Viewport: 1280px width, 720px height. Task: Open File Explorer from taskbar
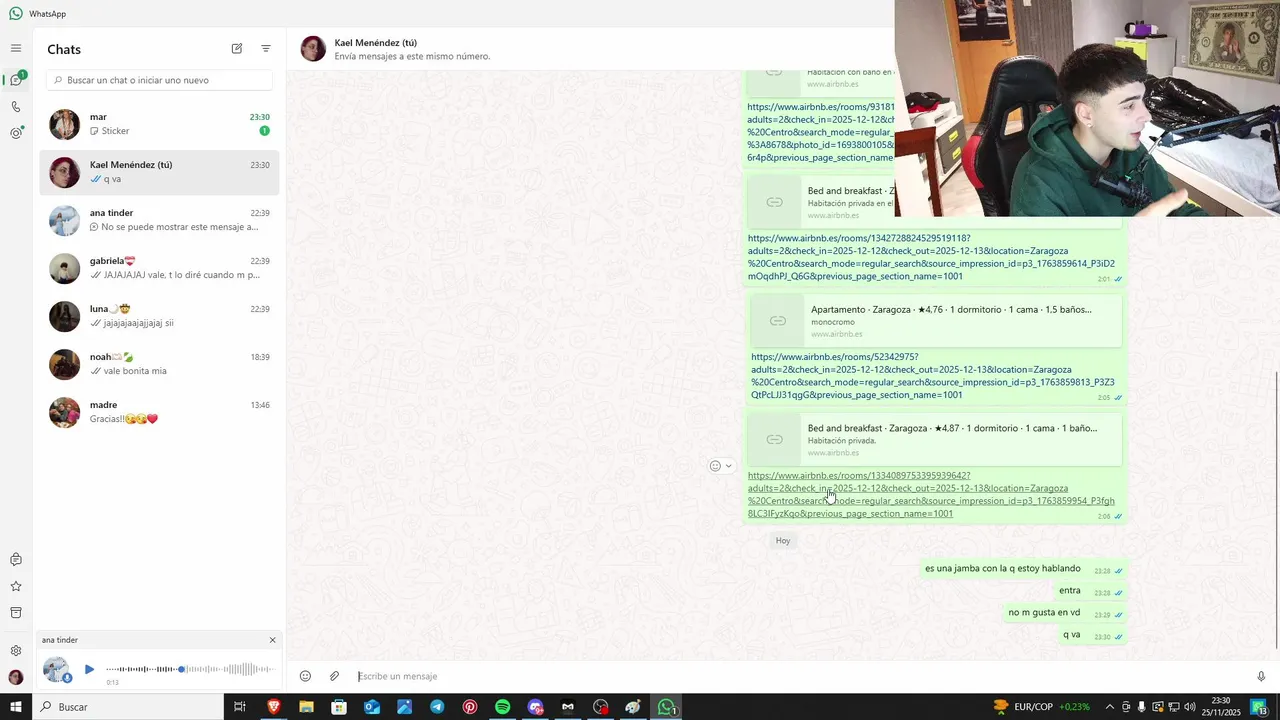pos(306,707)
